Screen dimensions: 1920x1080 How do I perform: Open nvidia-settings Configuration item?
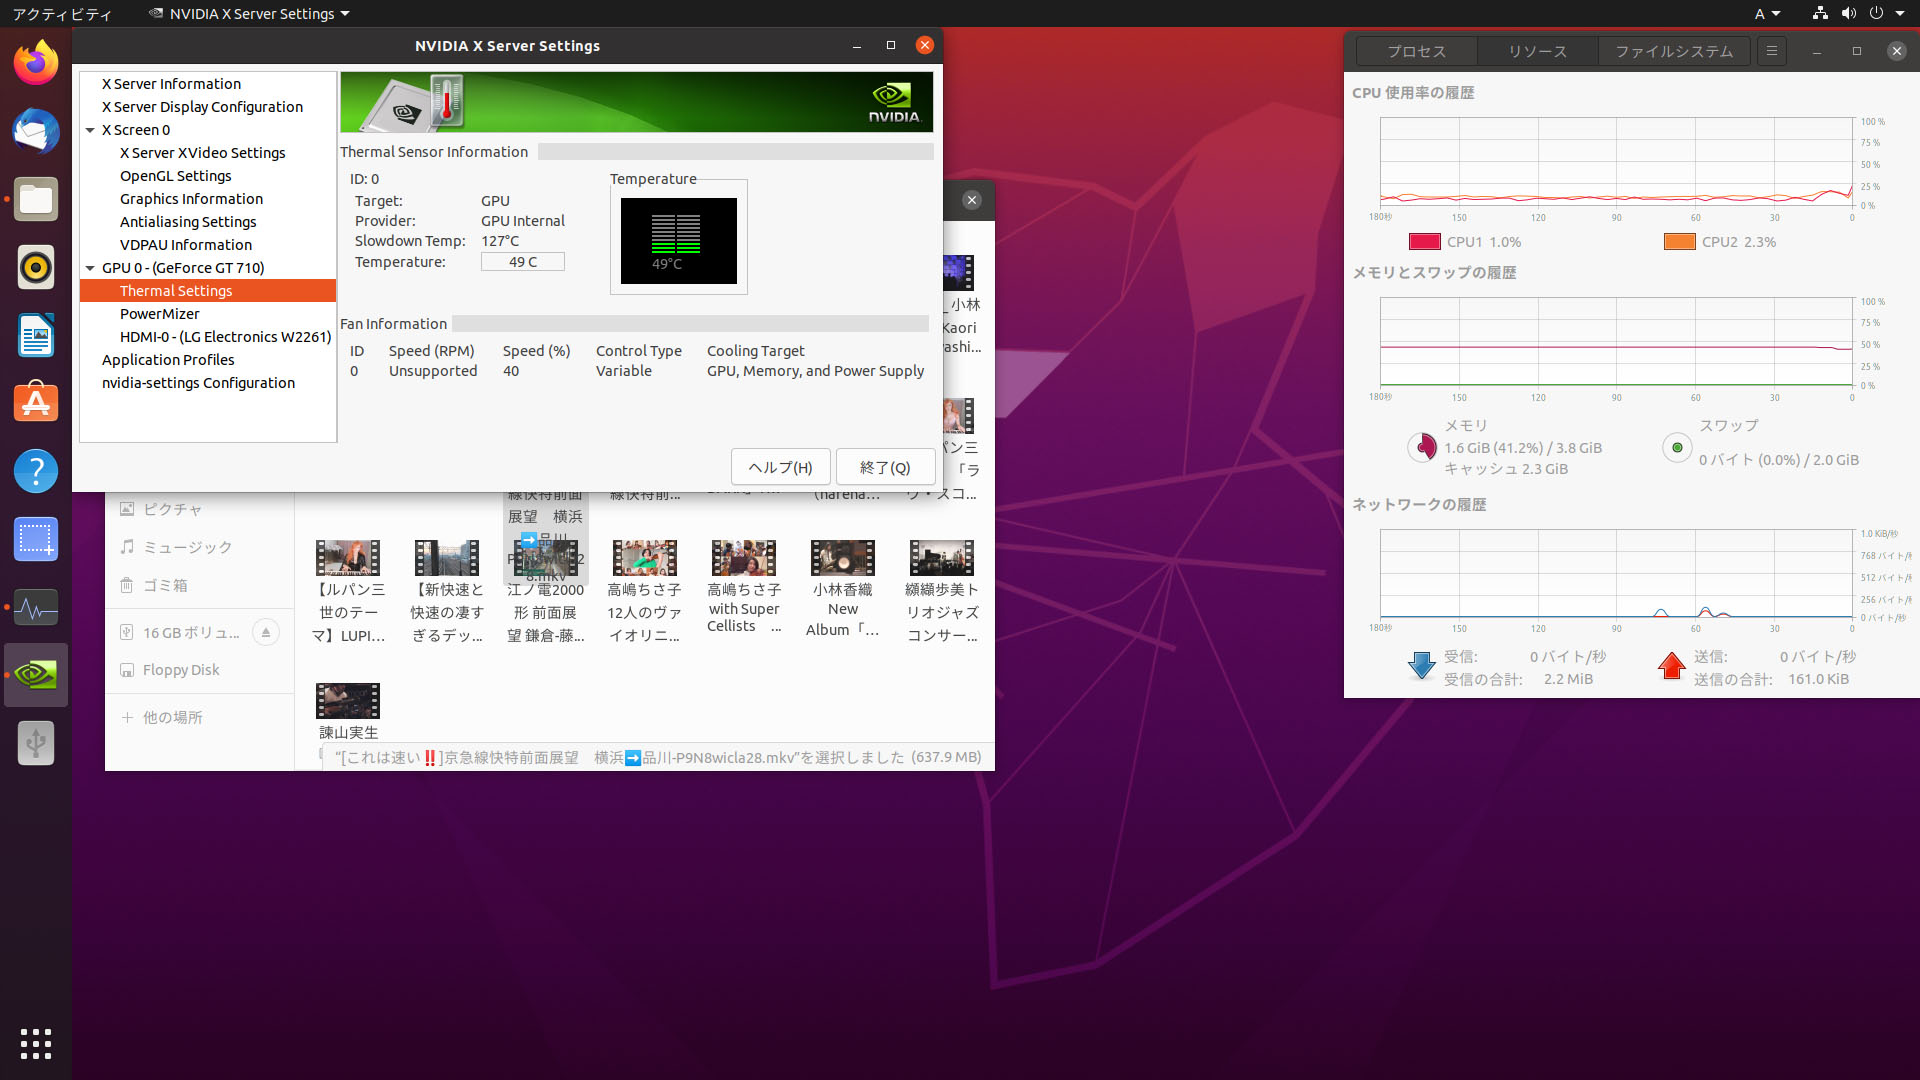pos(198,383)
